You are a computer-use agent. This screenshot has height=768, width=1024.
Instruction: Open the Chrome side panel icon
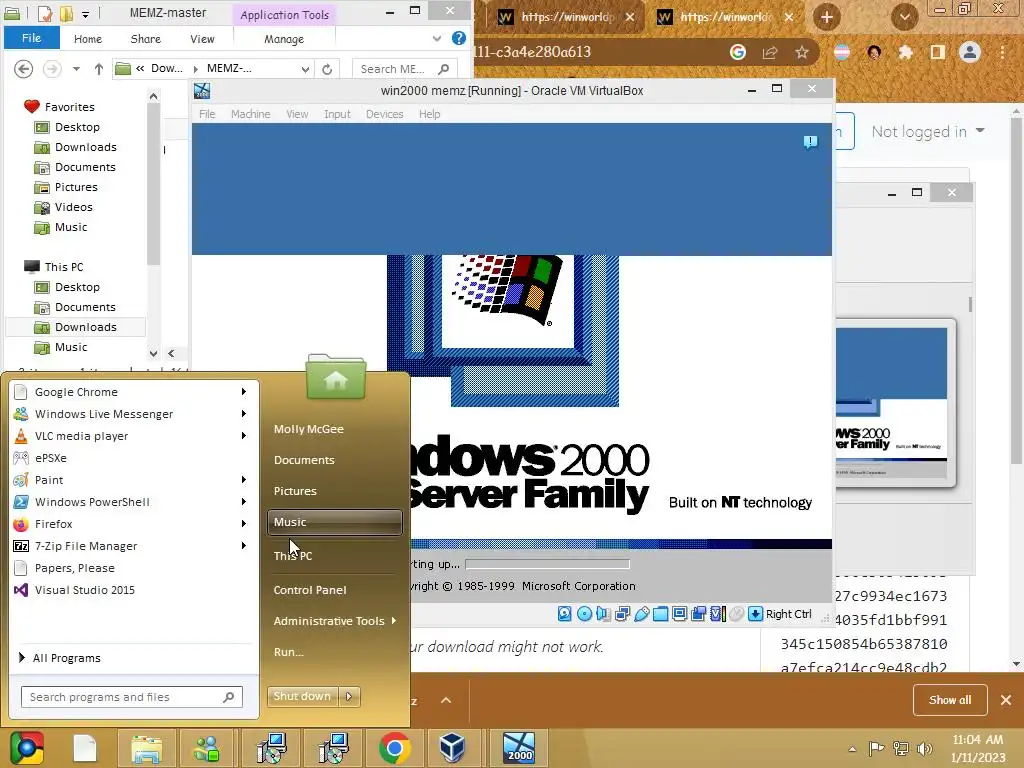pyautogui.click(x=938, y=52)
